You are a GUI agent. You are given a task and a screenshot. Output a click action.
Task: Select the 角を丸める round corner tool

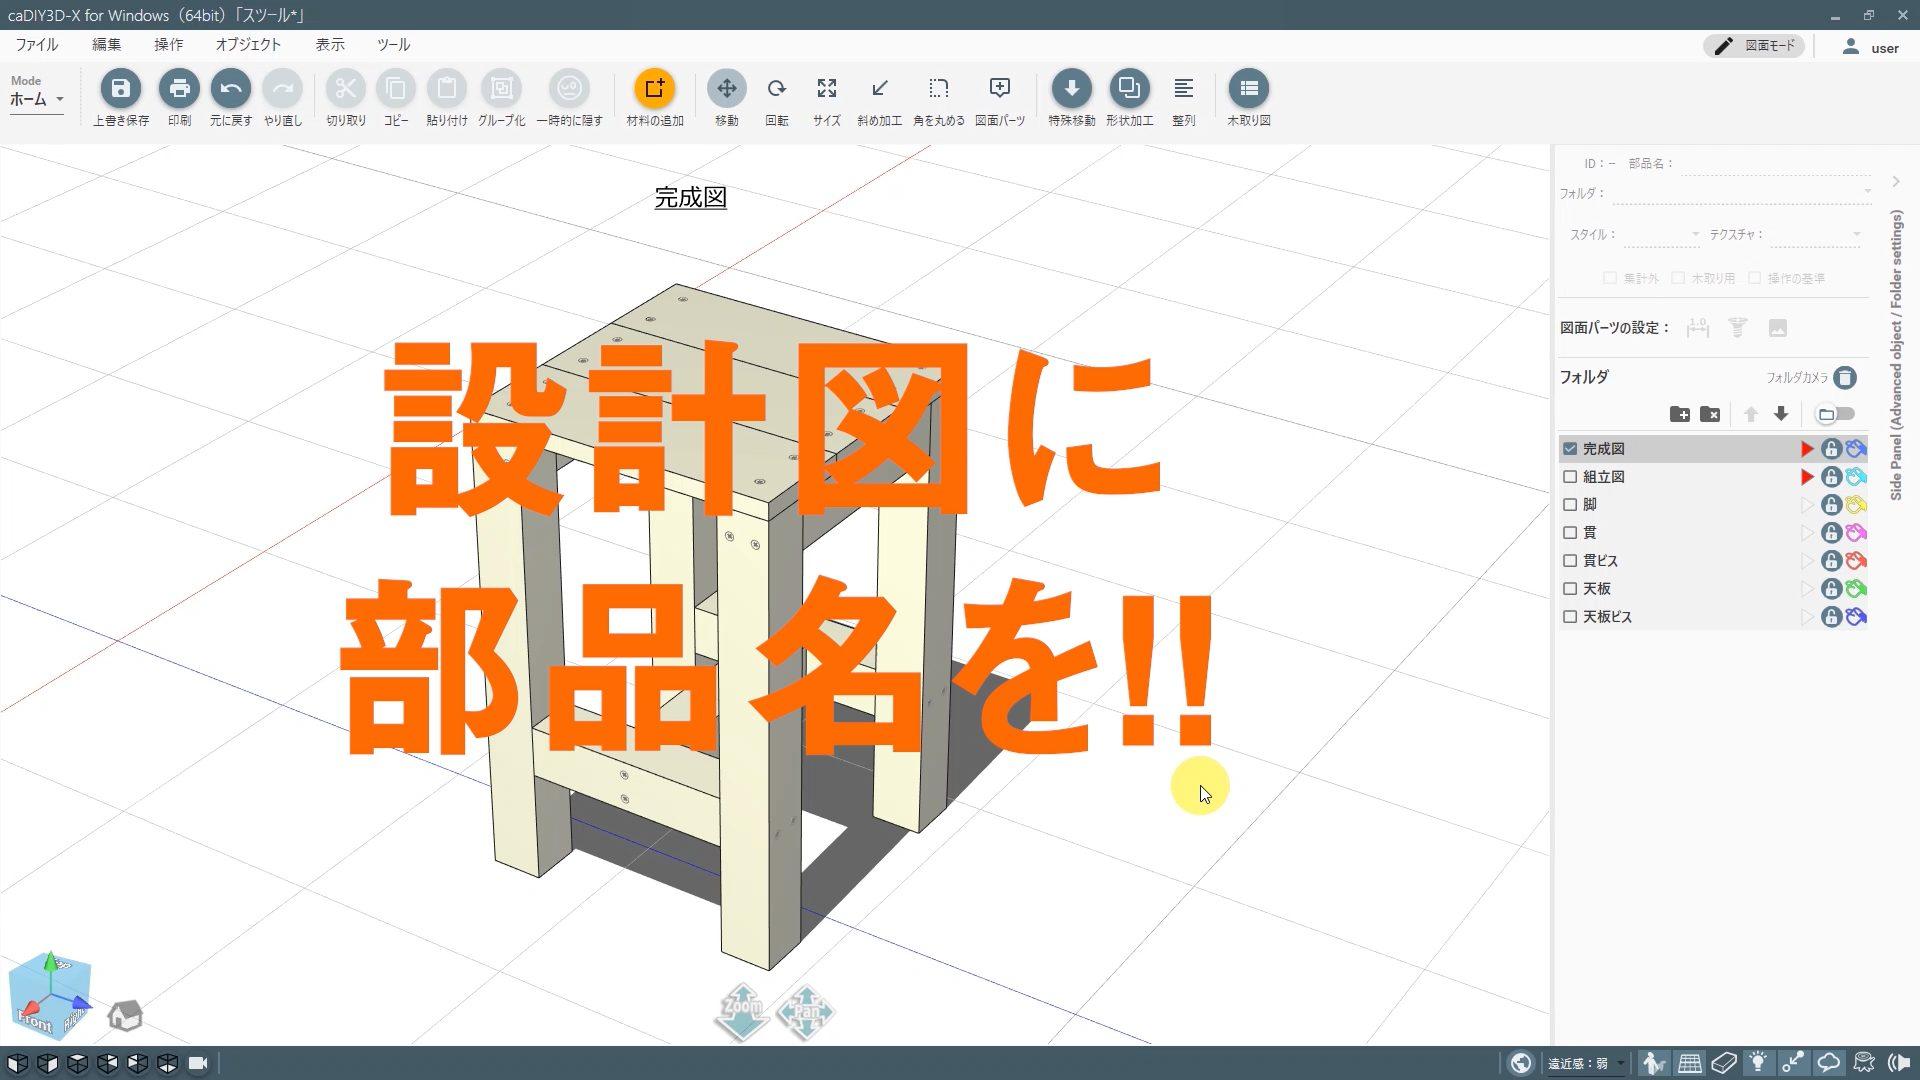(939, 88)
